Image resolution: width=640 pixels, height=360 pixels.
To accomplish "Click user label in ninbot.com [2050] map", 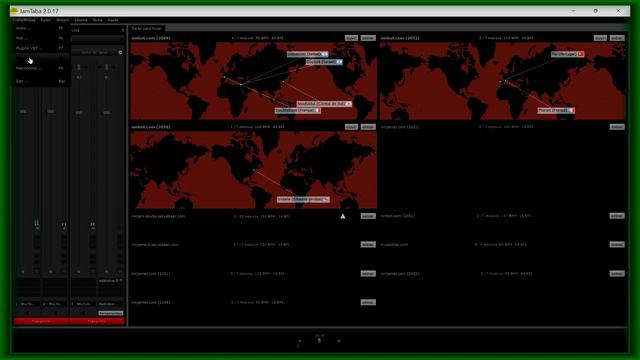I will pyautogui.click(x=303, y=200).
